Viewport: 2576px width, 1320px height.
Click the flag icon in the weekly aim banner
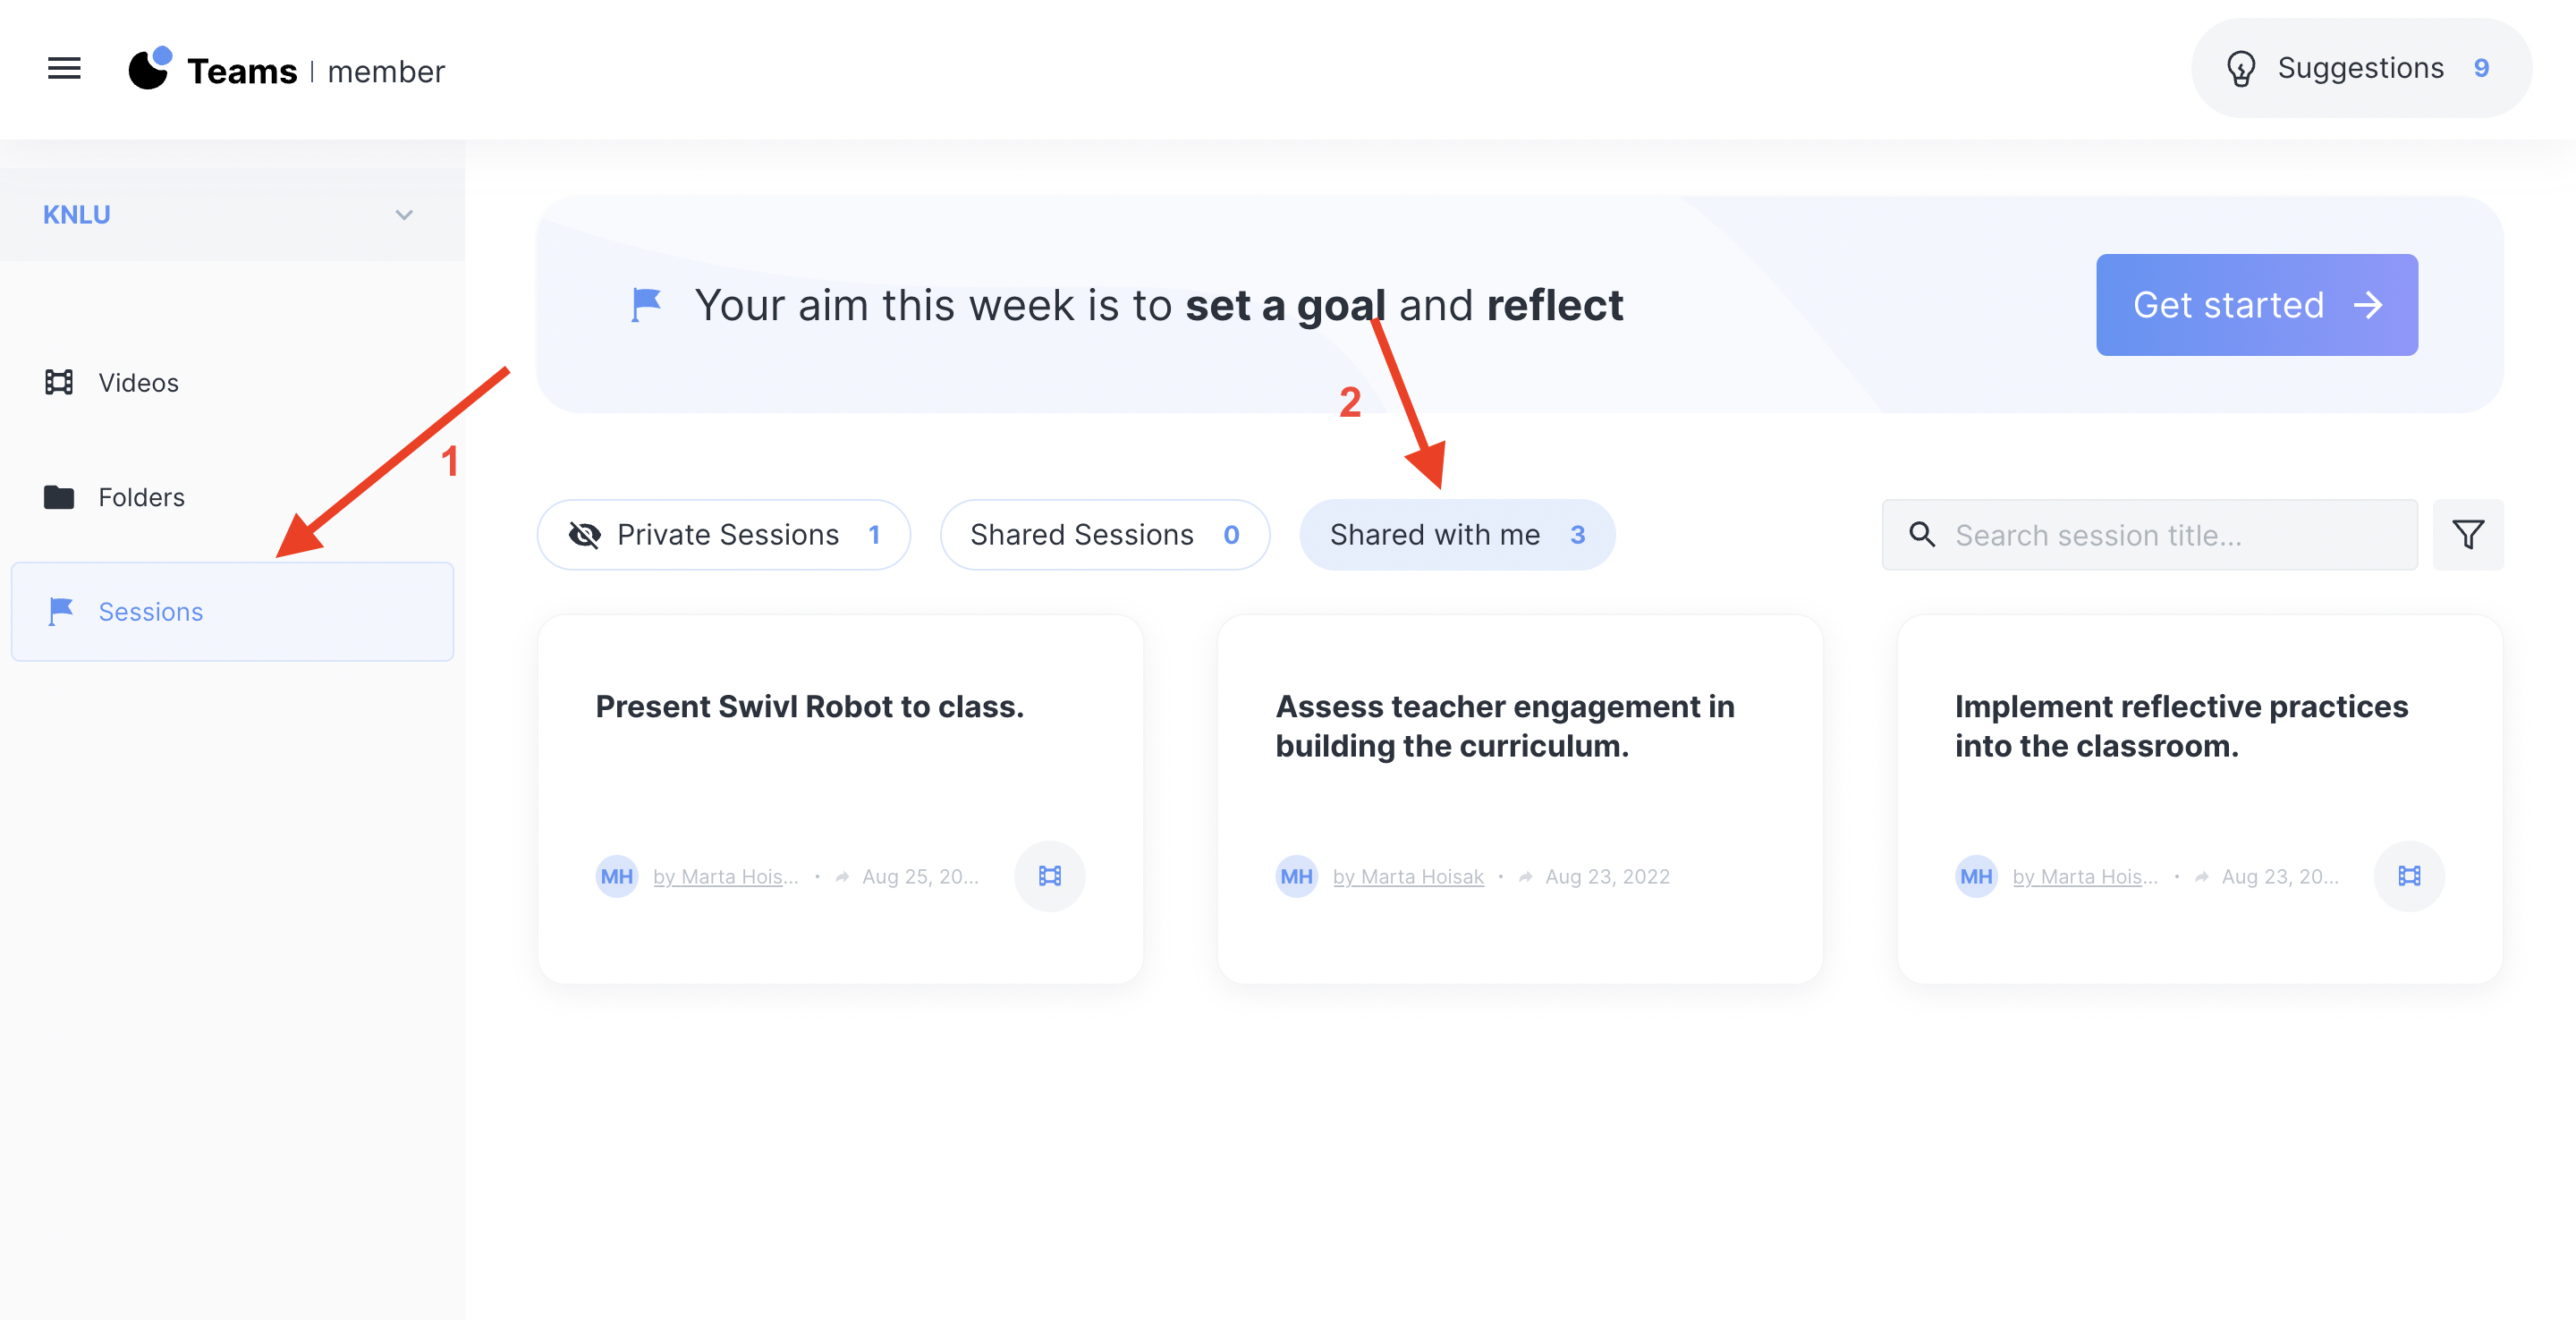tap(646, 304)
